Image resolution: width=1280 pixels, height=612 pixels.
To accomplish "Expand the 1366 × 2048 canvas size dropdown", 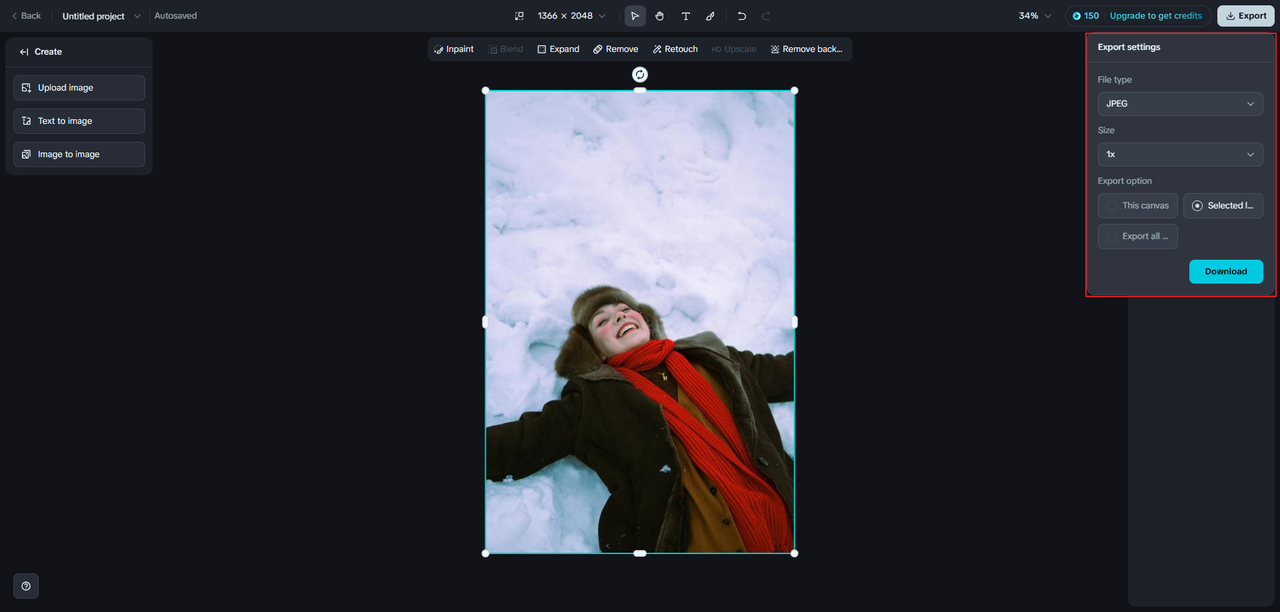I will (x=571, y=16).
